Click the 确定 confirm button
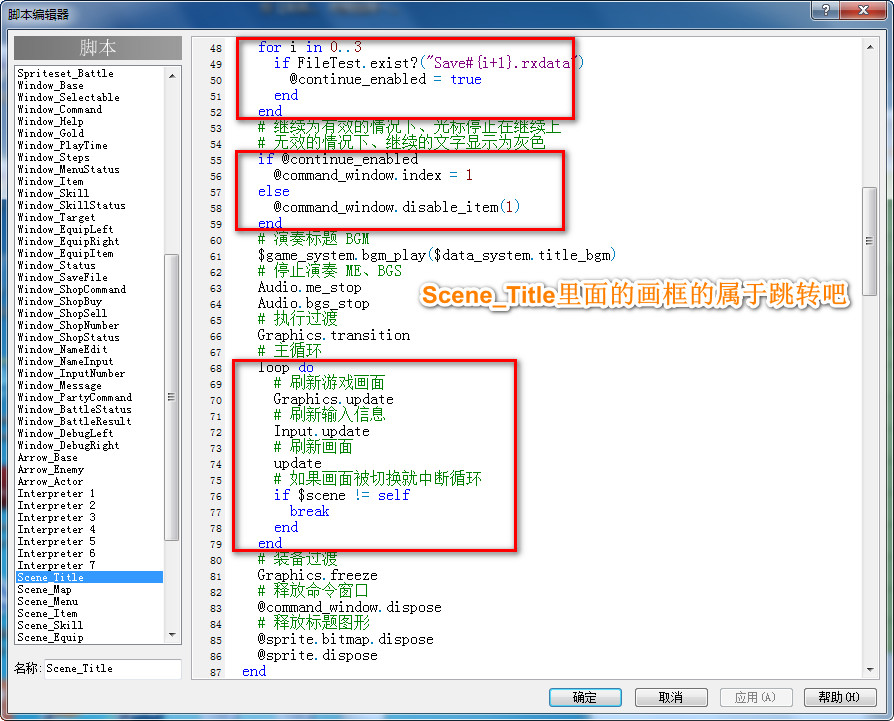This screenshot has width=894, height=721. 585,697
